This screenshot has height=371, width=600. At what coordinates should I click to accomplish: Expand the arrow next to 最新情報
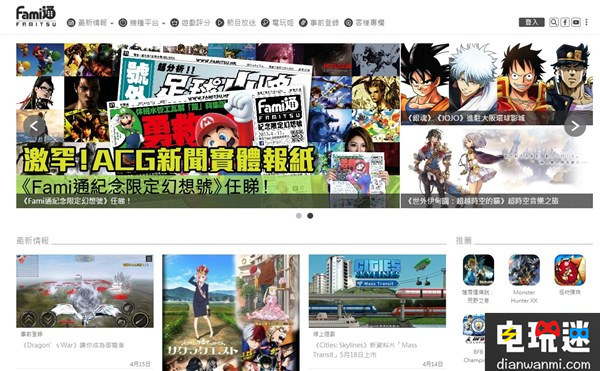112,23
